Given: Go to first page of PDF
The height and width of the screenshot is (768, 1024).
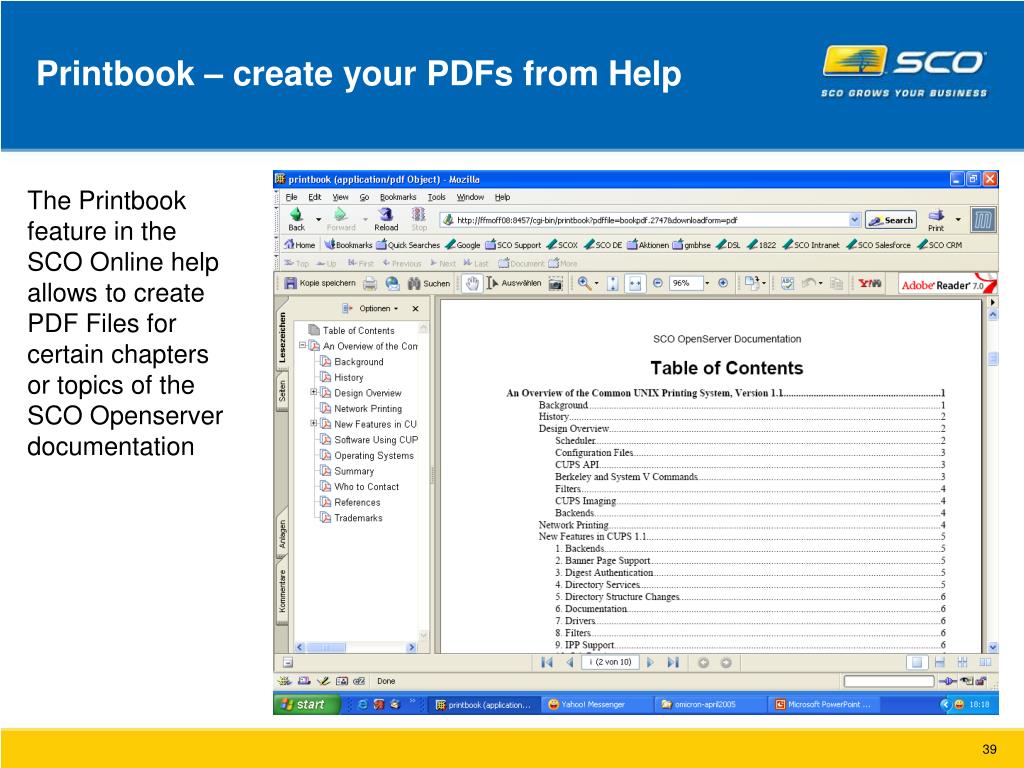Looking at the screenshot, I should click(x=547, y=662).
